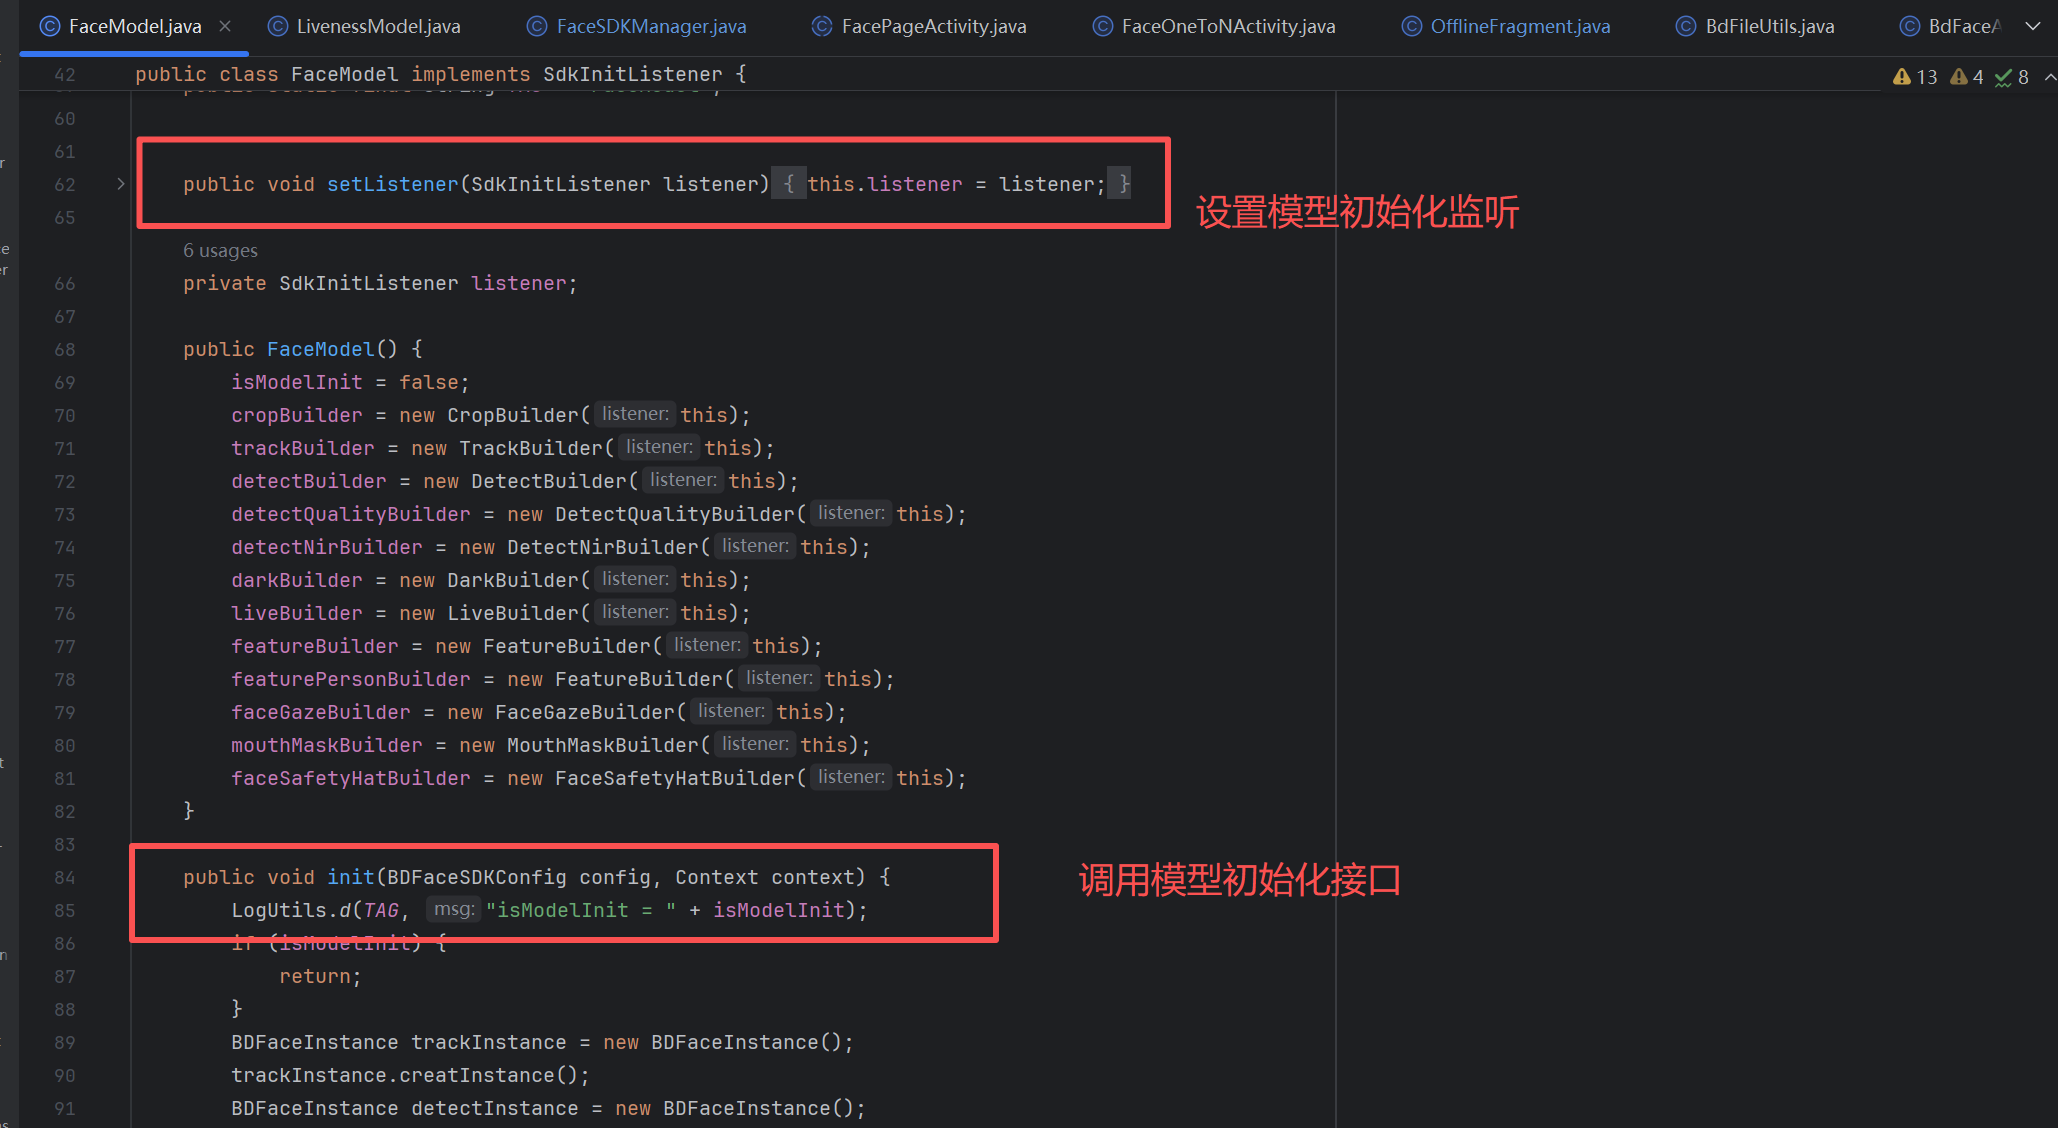Image resolution: width=2058 pixels, height=1128 pixels.
Task: Click line number 84 in the gutter
Action: (65, 877)
